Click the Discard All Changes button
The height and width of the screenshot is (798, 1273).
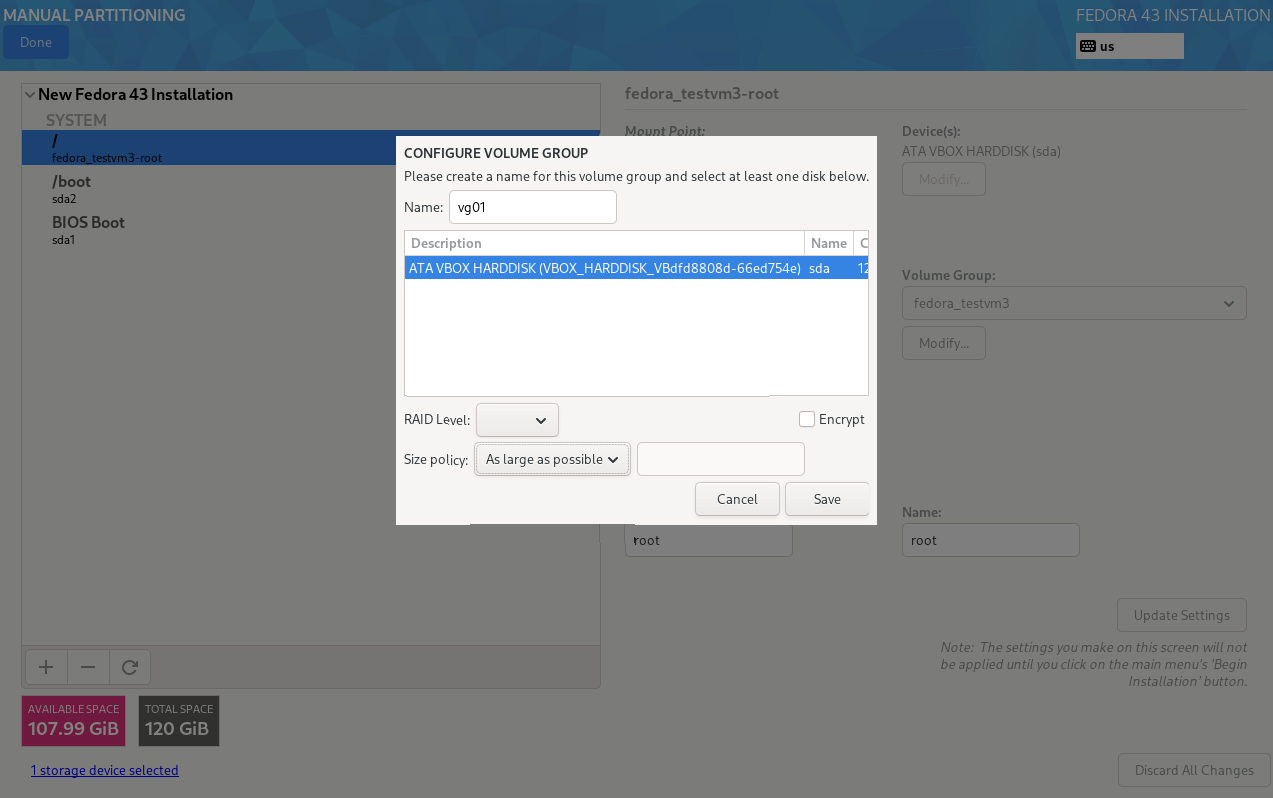[x=1193, y=770]
